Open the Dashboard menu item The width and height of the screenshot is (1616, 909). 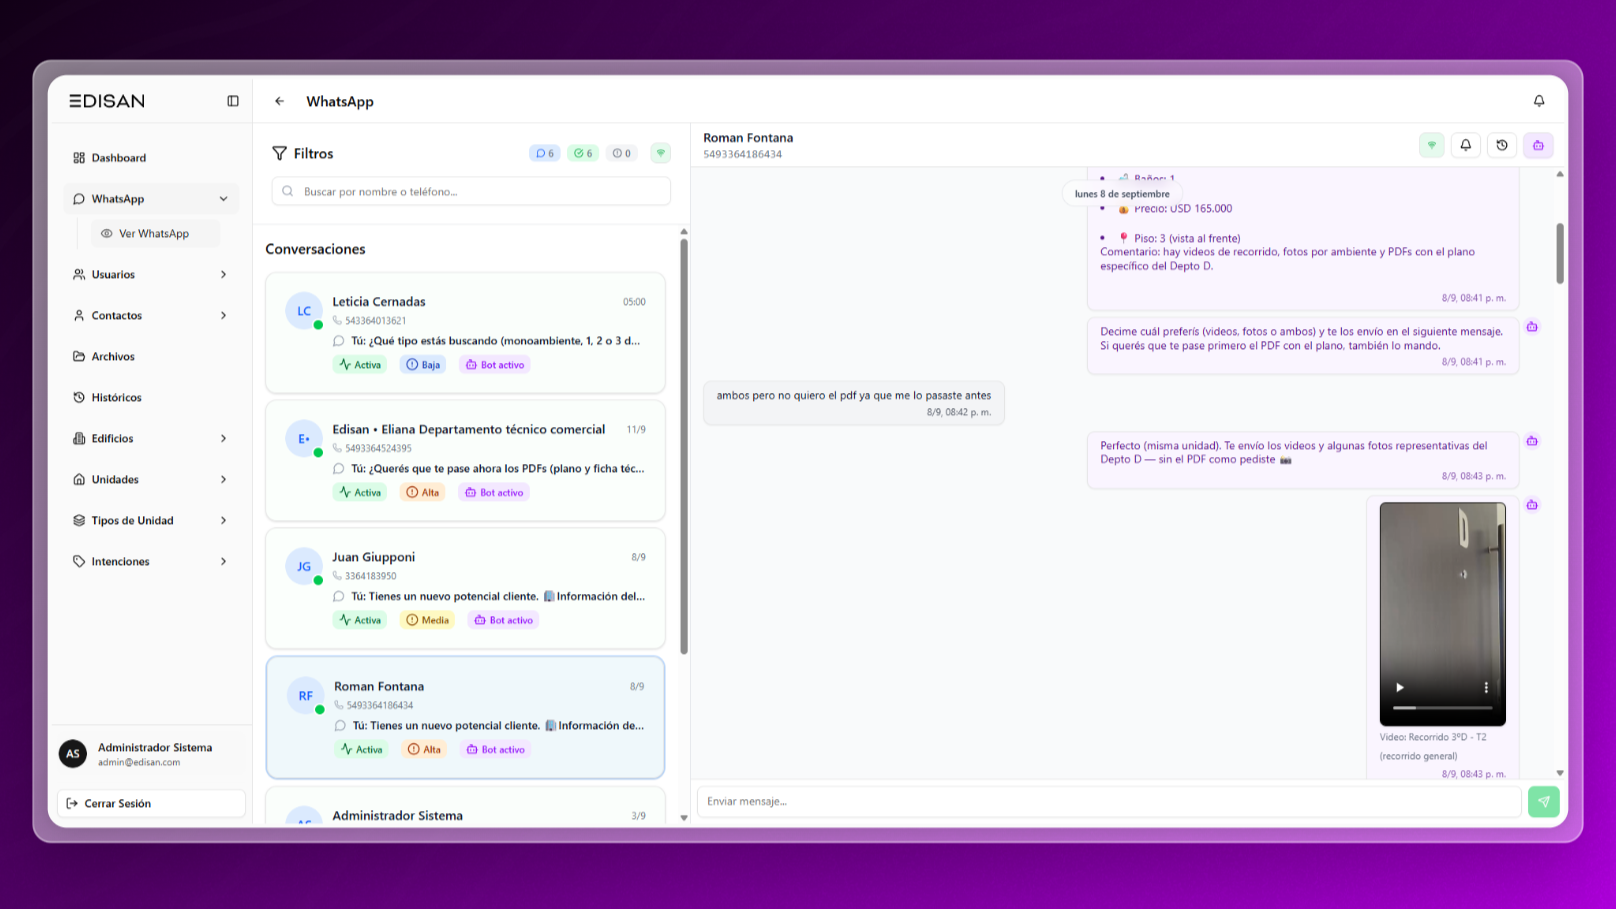118,158
